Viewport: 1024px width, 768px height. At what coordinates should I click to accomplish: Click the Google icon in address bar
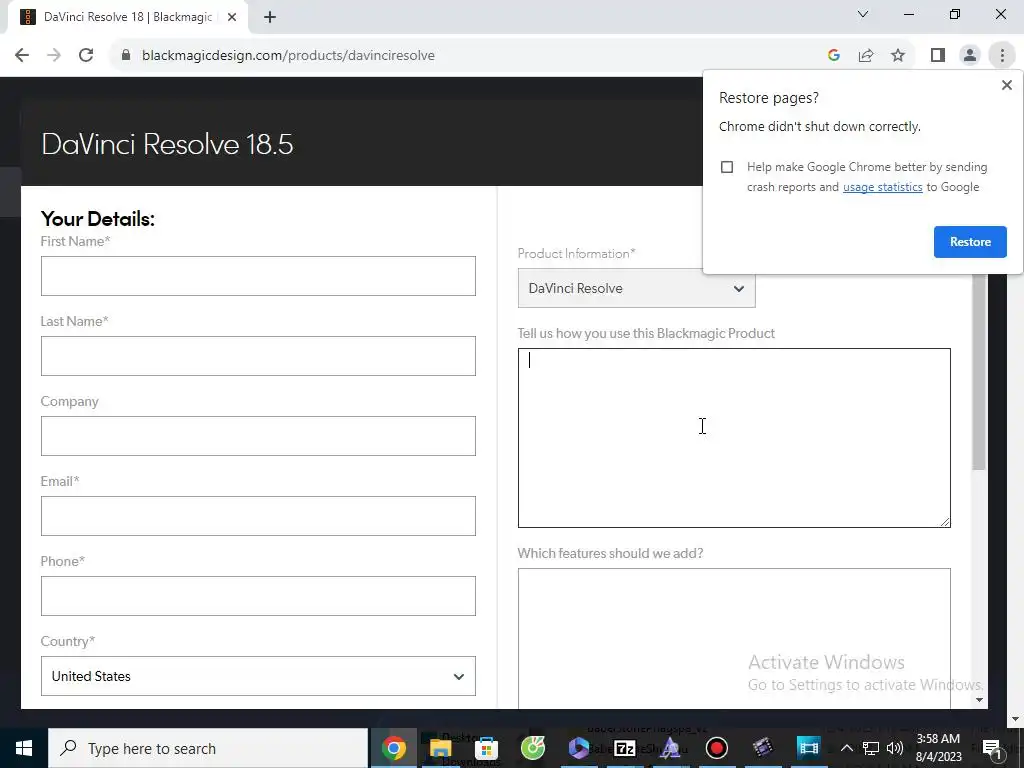coord(833,56)
